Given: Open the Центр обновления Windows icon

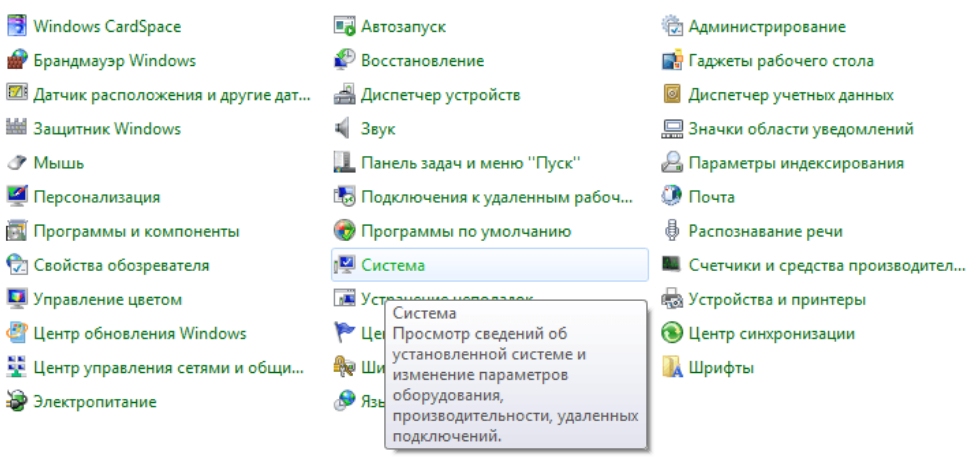Looking at the screenshot, I should (x=17, y=333).
